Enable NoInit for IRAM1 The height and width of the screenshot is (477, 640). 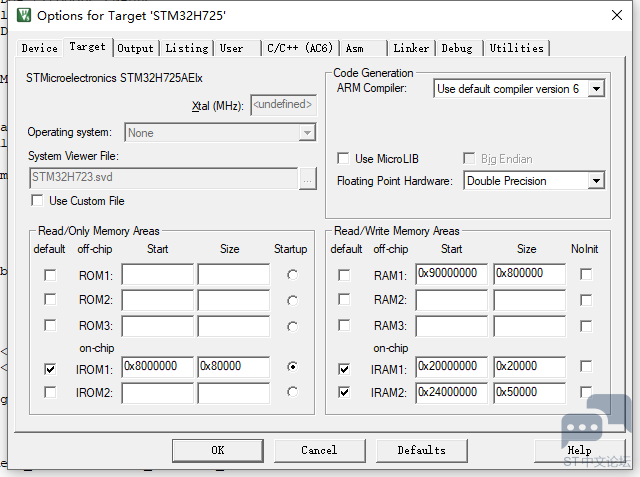tap(586, 366)
